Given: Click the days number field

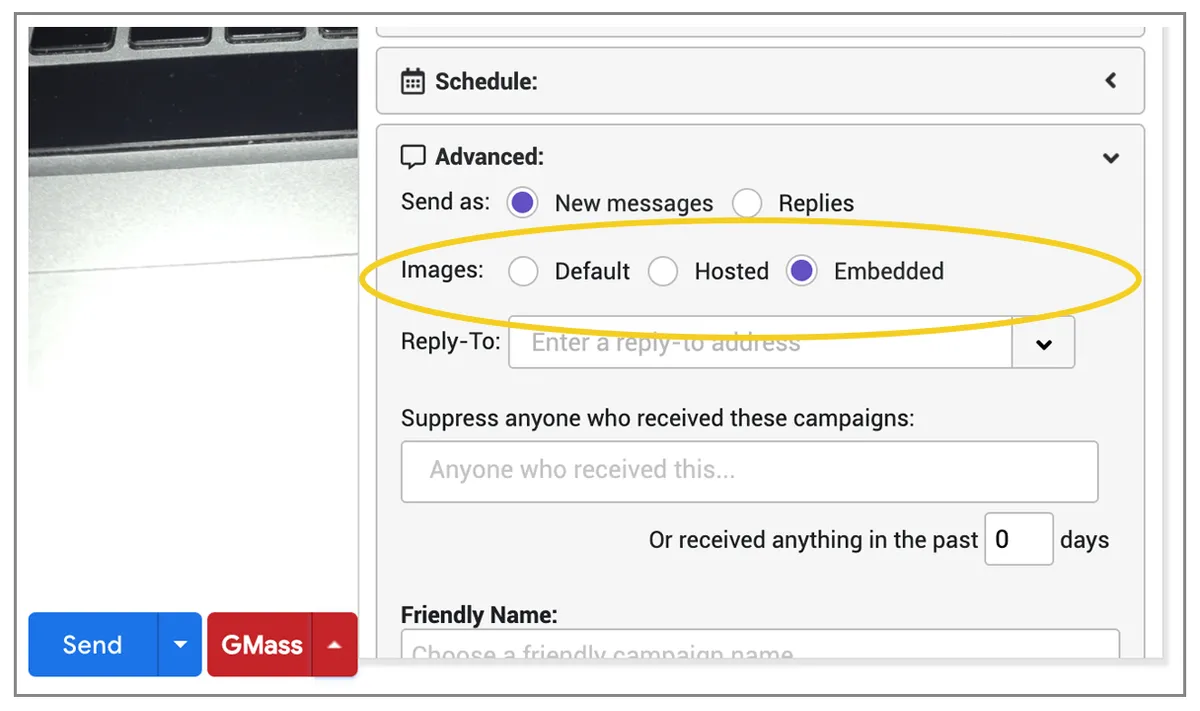Looking at the screenshot, I should (x=1019, y=539).
